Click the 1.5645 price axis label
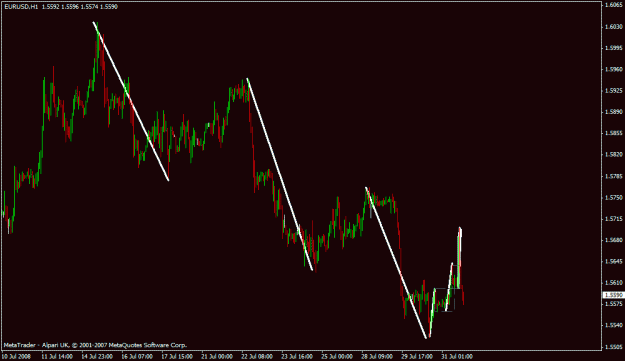The image size is (625, 361). [x=613, y=261]
